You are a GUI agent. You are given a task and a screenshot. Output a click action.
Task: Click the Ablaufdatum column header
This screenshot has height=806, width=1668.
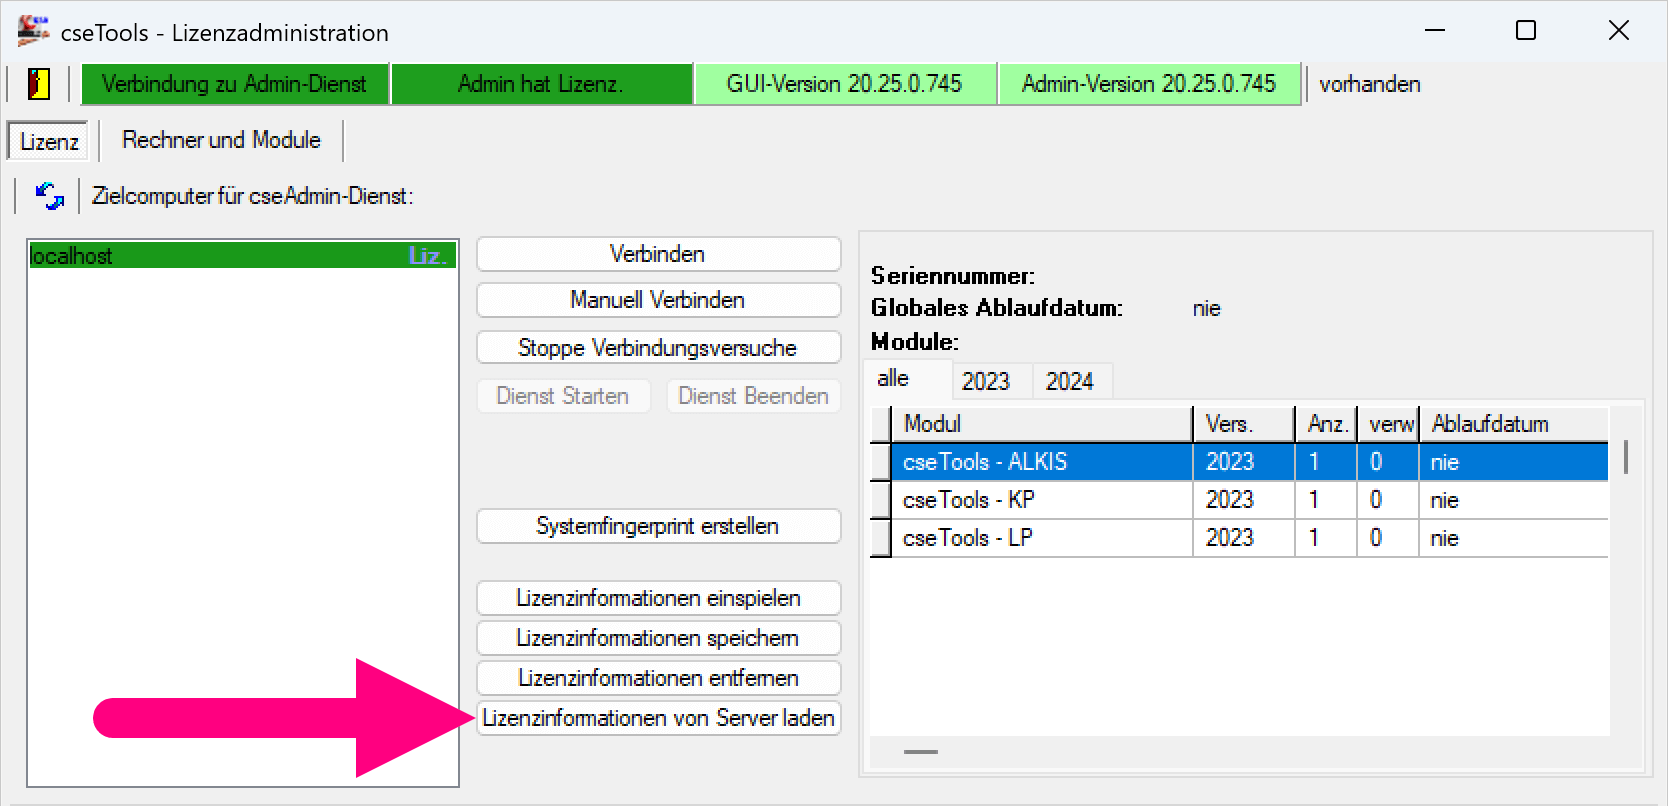click(1510, 424)
